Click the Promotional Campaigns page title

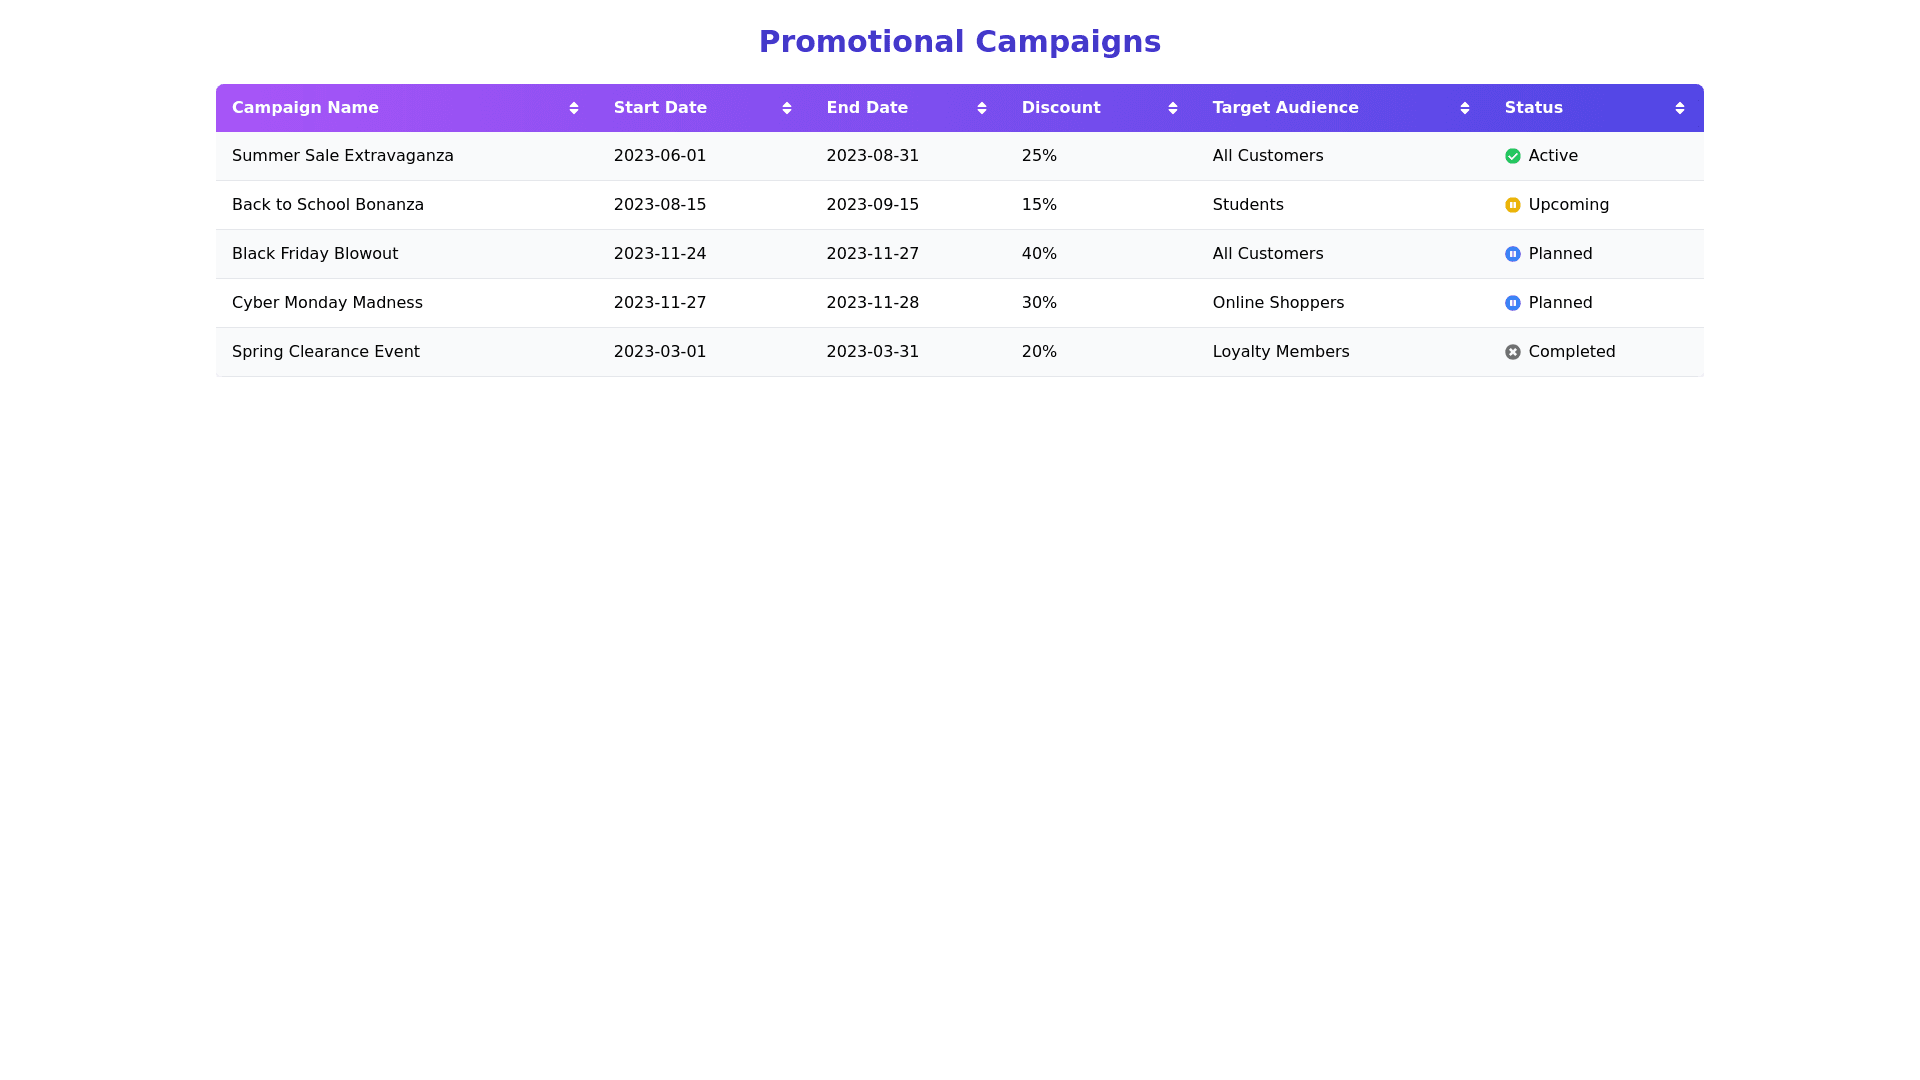960,42
